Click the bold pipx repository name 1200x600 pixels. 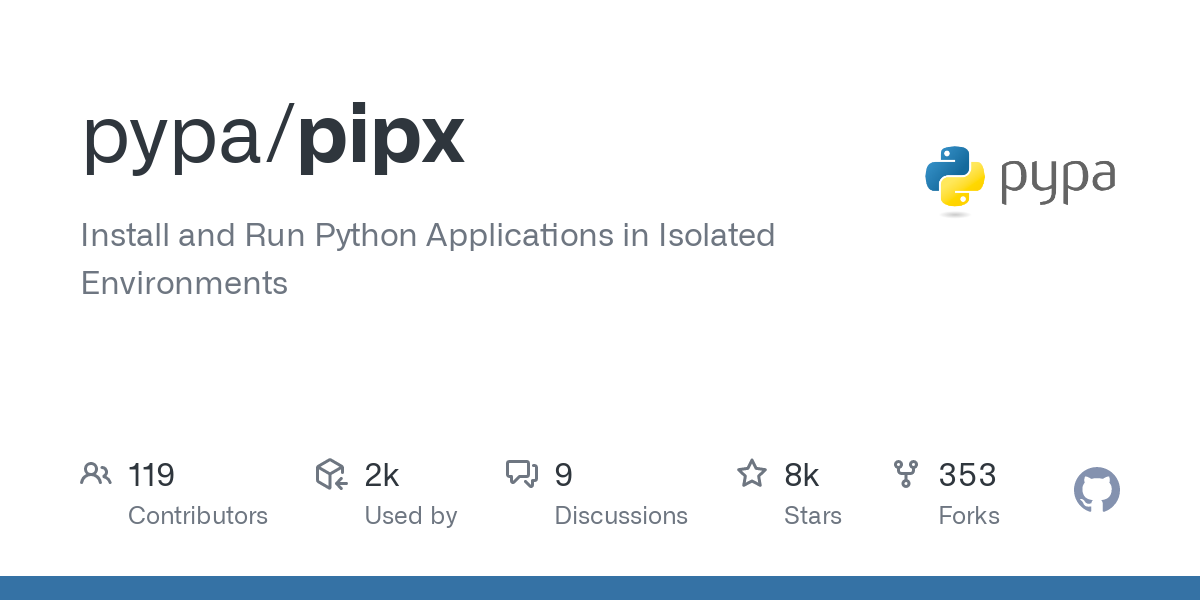coord(381,137)
